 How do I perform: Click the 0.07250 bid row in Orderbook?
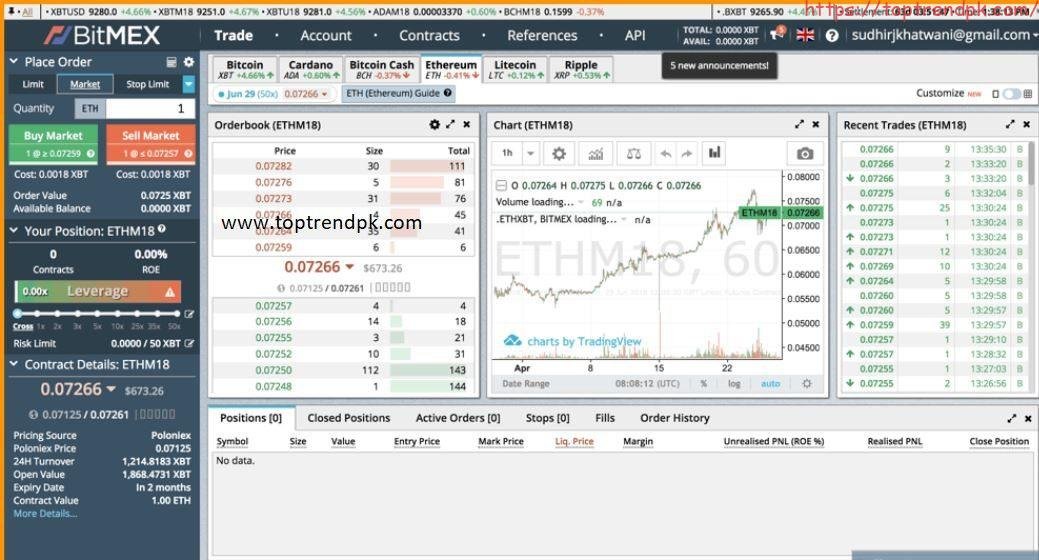[343, 370]
